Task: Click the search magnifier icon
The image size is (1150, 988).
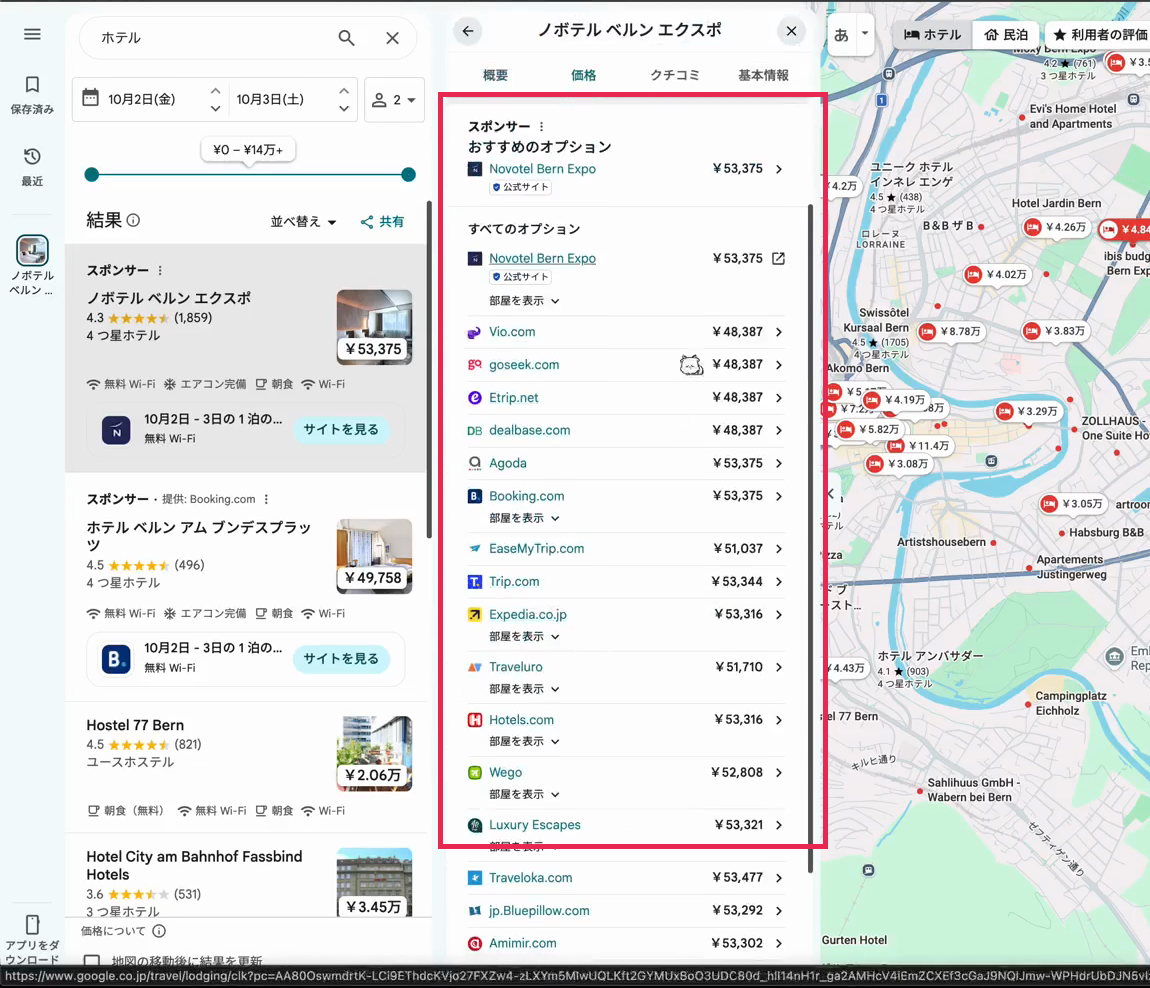Action: pos(346,38)
